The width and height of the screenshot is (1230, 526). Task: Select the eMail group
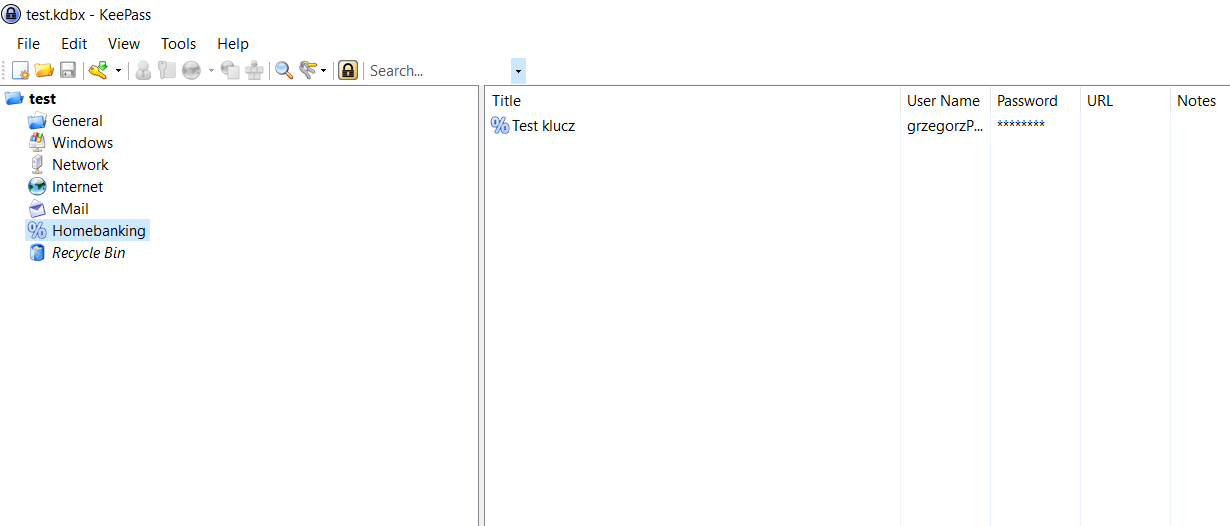coord(70,209)
